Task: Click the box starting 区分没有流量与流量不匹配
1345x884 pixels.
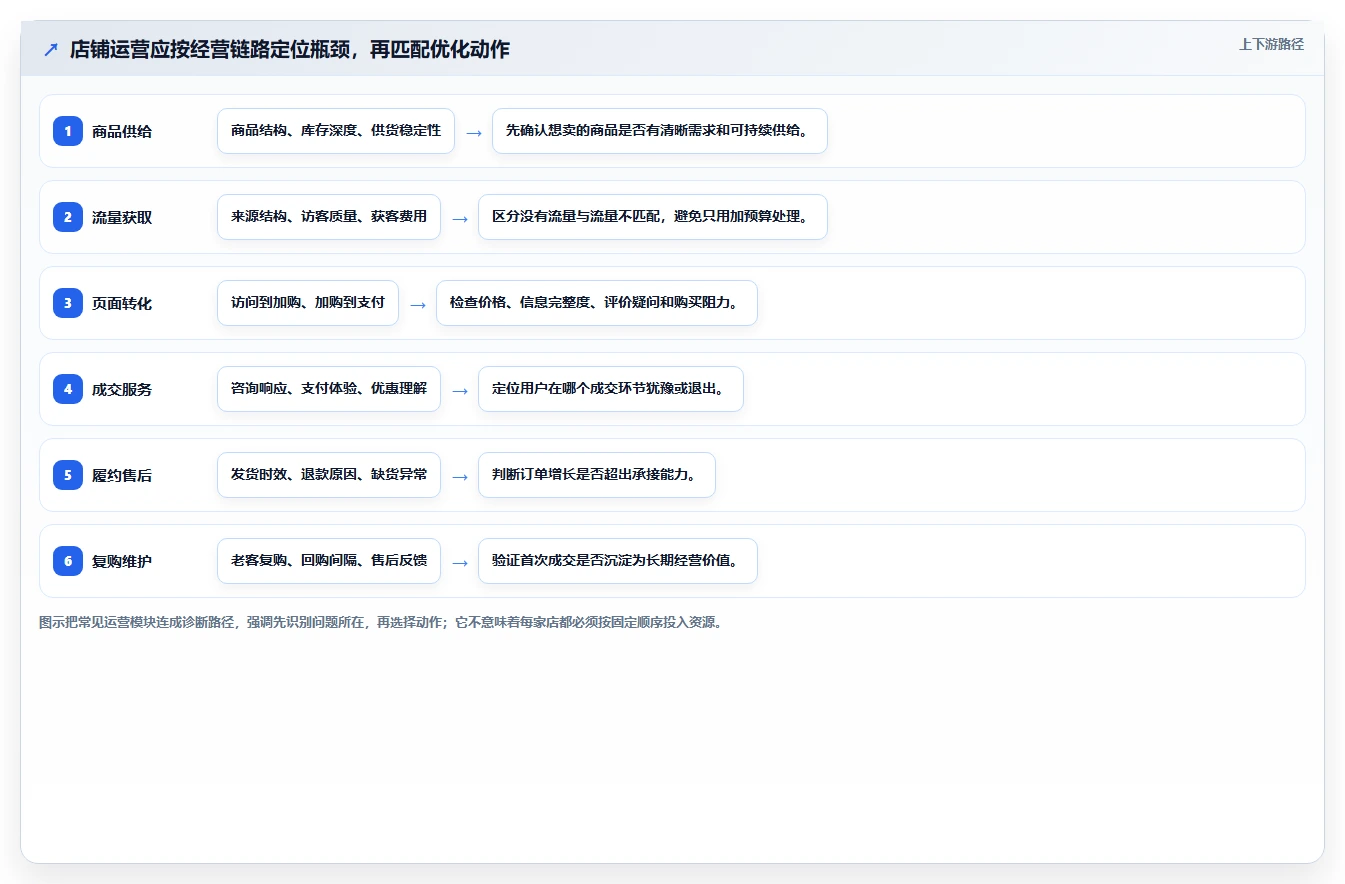Action: [x=653, y=217]
